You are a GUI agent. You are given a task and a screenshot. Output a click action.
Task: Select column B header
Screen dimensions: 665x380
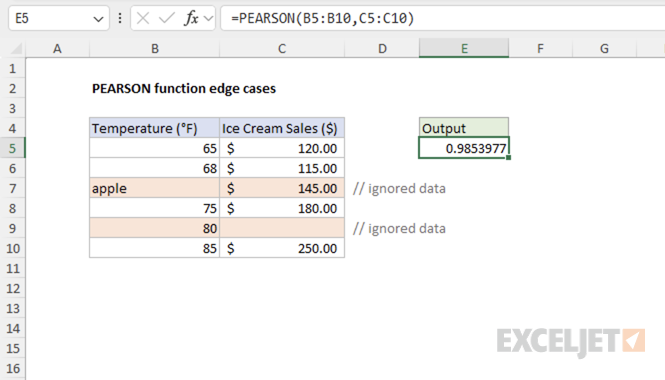pos(155,48)
